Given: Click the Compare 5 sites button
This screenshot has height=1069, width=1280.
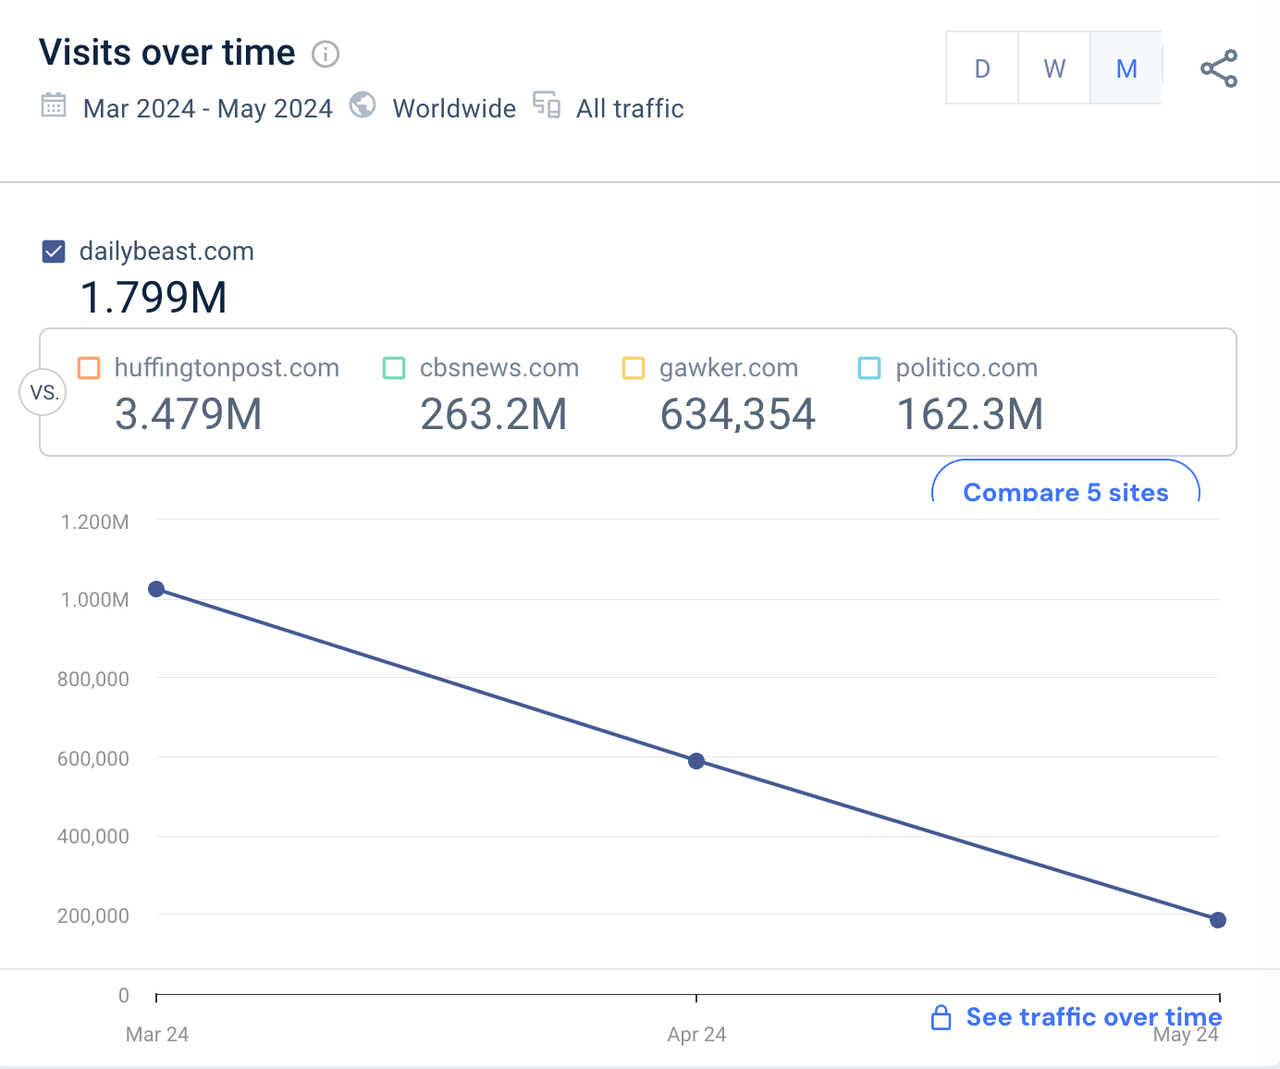Looking at the screenshot, I should coord(1066,482).
